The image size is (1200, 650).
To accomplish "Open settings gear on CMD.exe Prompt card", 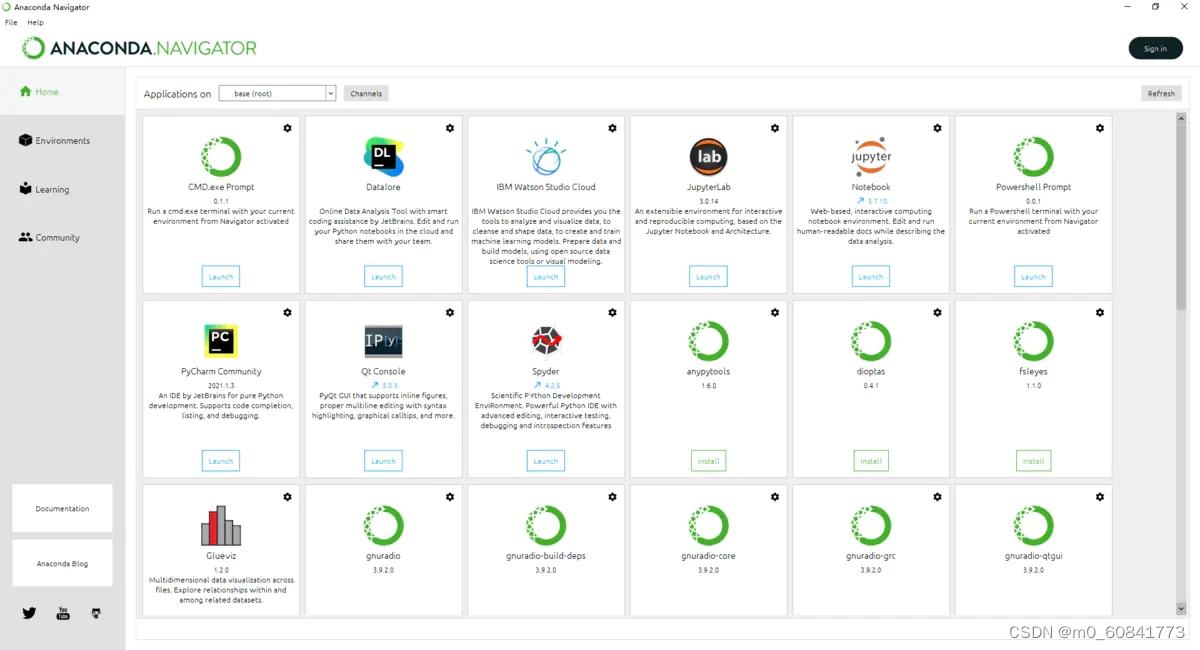I will click(288, 128).
